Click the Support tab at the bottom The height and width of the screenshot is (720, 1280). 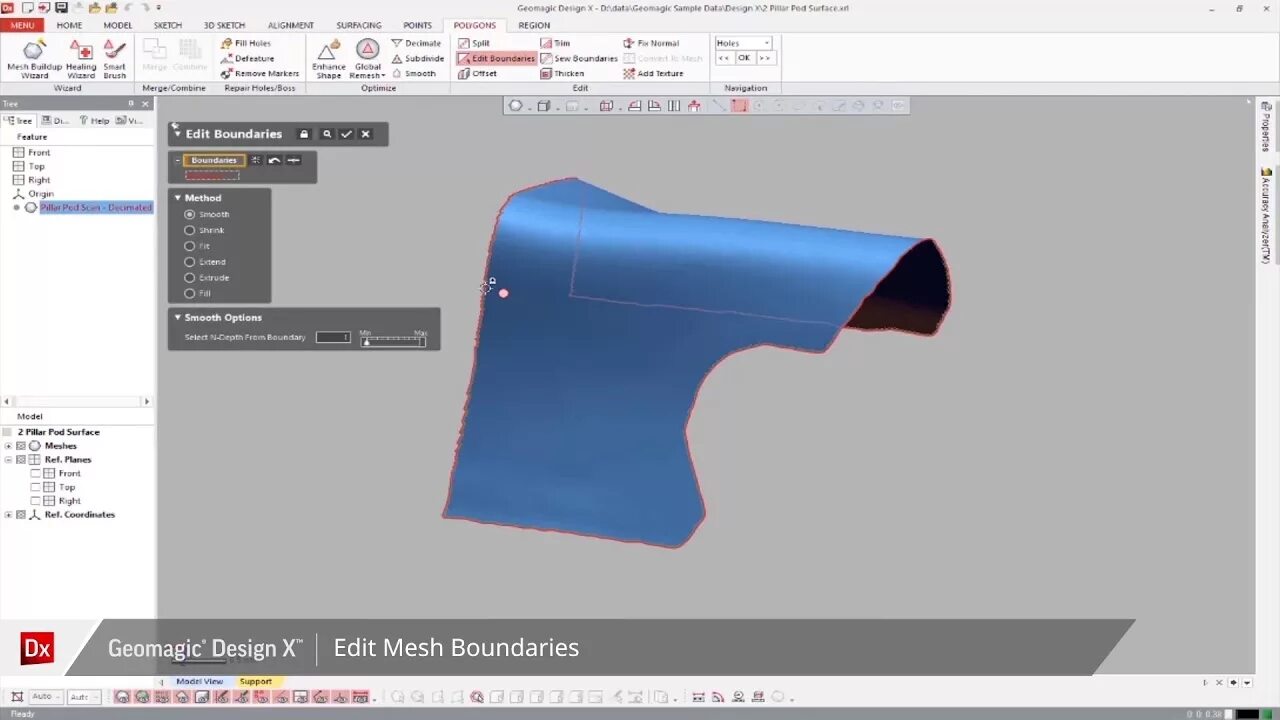coord(255,681)
